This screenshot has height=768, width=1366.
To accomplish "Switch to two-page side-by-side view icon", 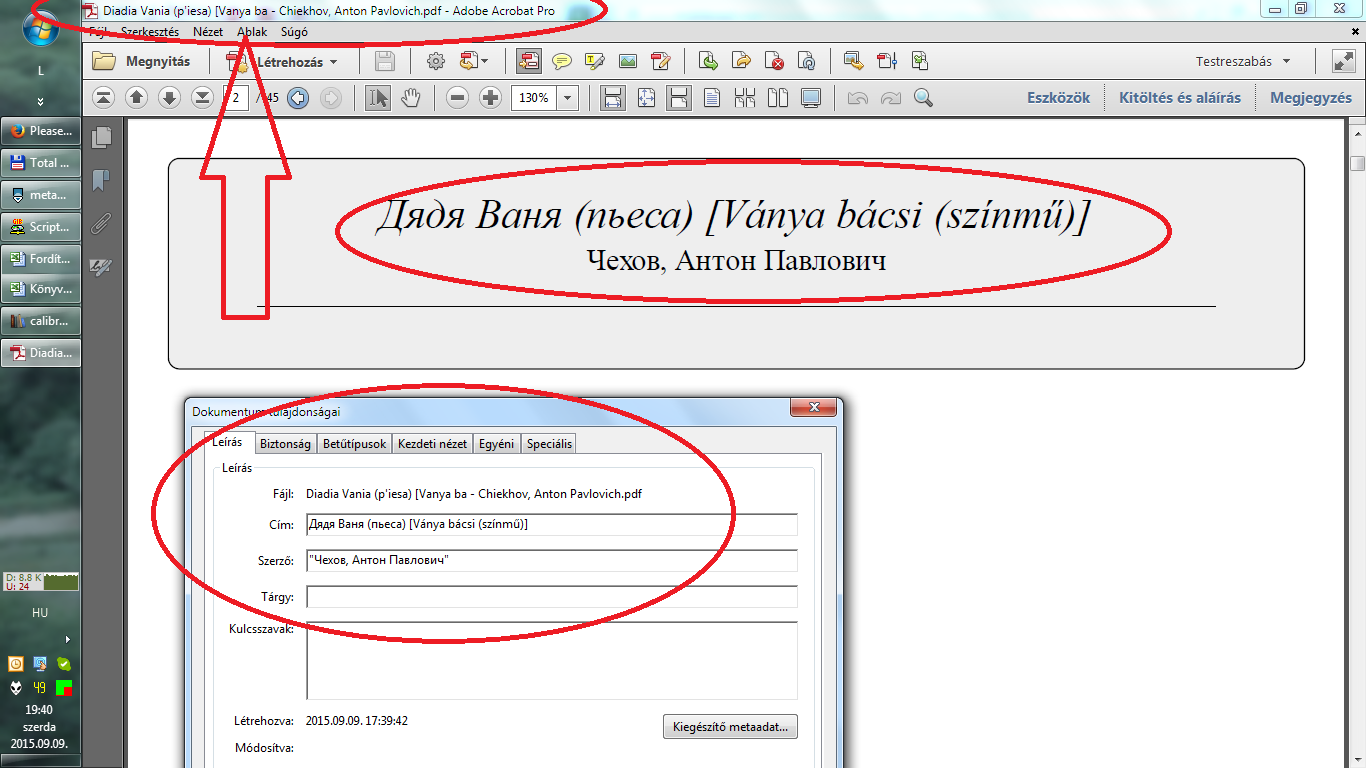I will (x=778, y=98).
